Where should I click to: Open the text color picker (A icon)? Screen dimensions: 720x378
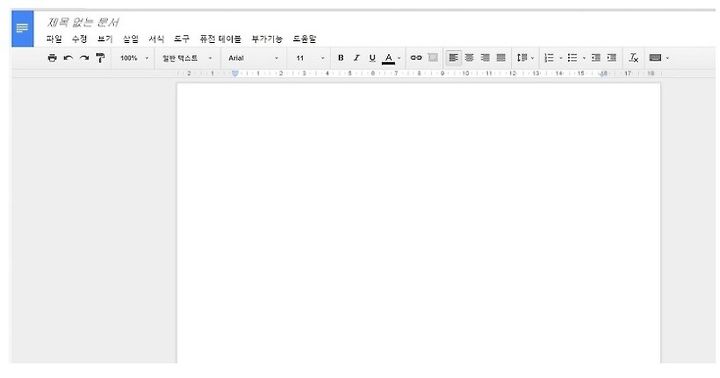pos(388,58)
